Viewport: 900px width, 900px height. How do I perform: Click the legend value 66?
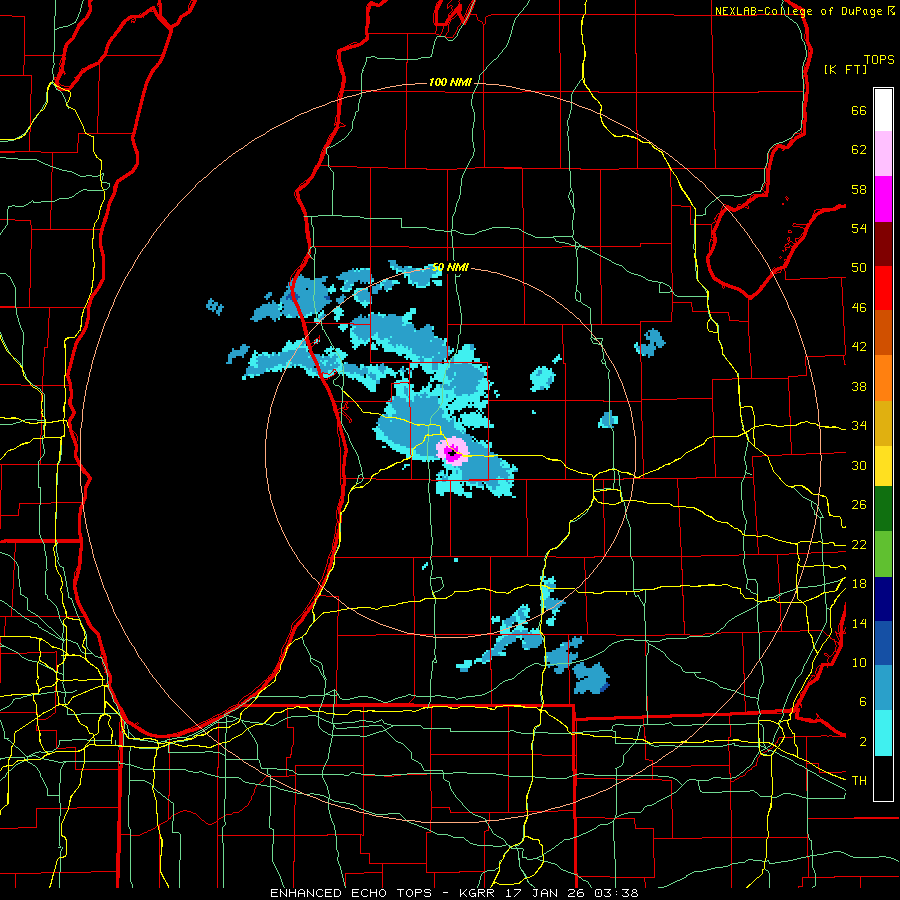859,111
